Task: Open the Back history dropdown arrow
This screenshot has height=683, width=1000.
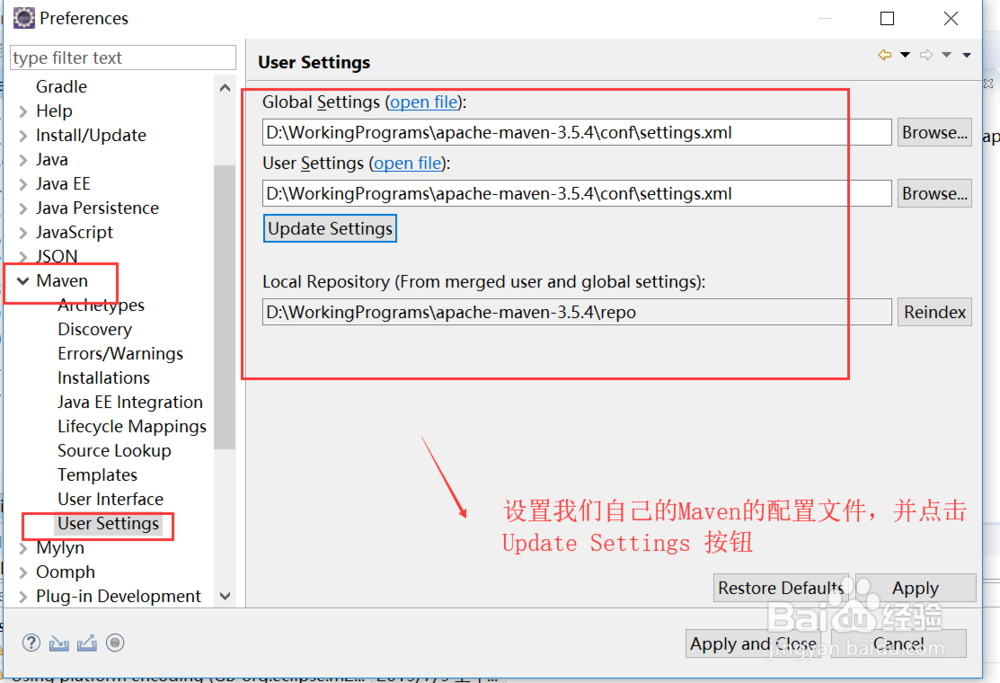Action: [x=905, y=55]
